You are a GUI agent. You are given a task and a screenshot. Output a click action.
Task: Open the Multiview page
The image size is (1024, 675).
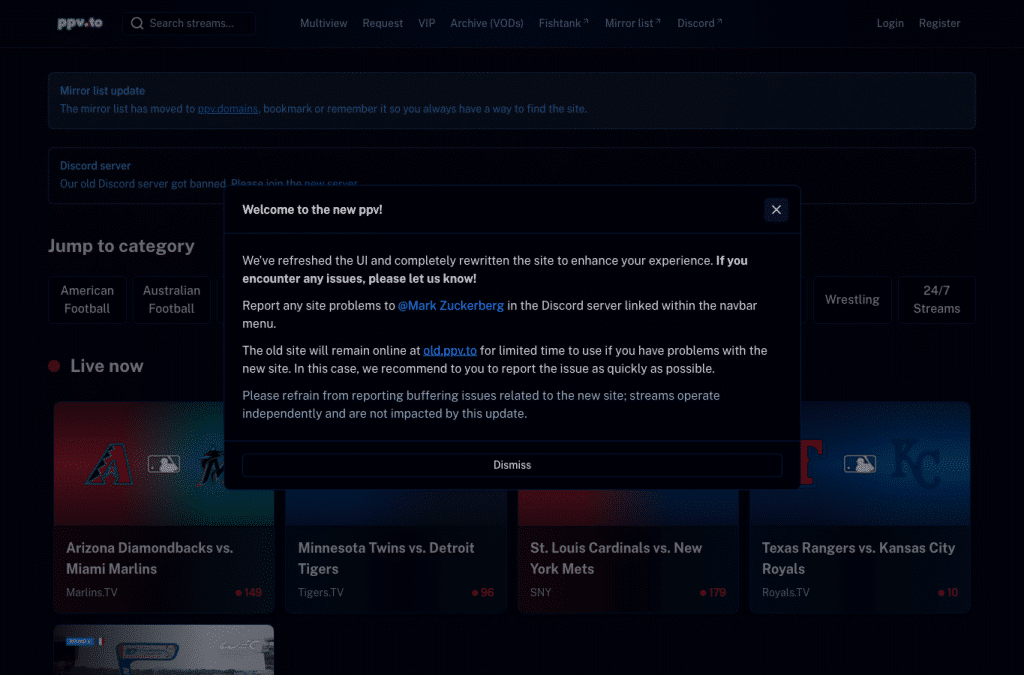point(323,24)
